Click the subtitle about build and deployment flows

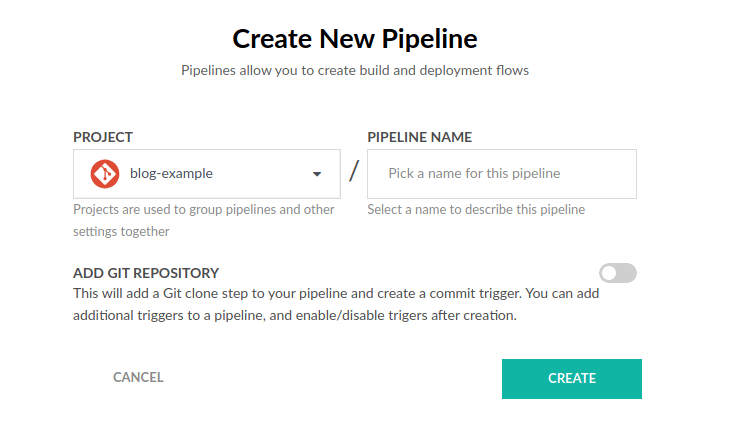355,71
